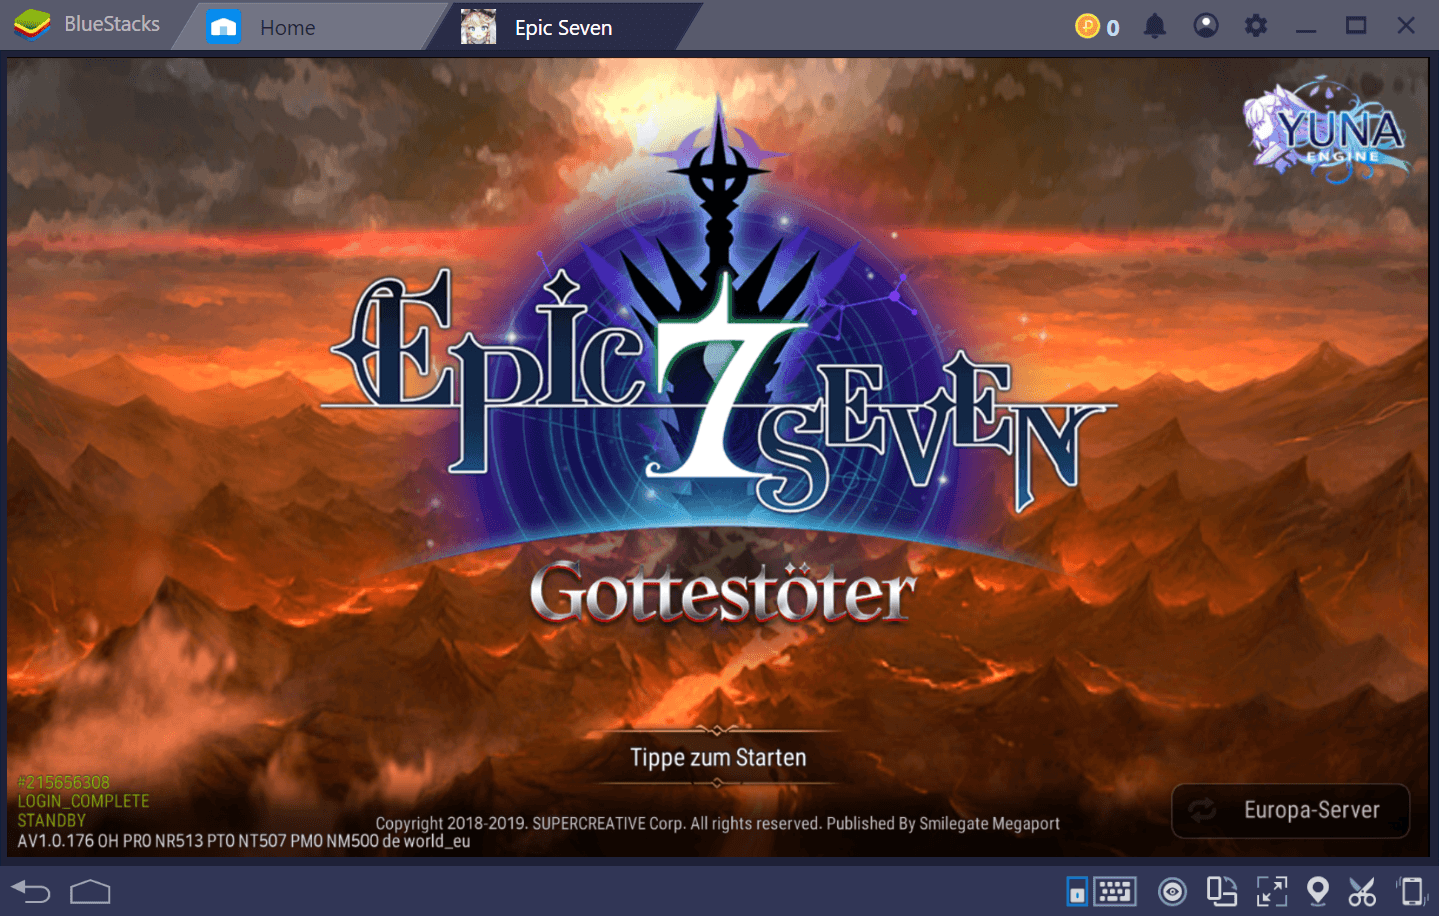1439x916 pixels.
Task: Click the Yuna Engine logo
Action: point(1326,130)
